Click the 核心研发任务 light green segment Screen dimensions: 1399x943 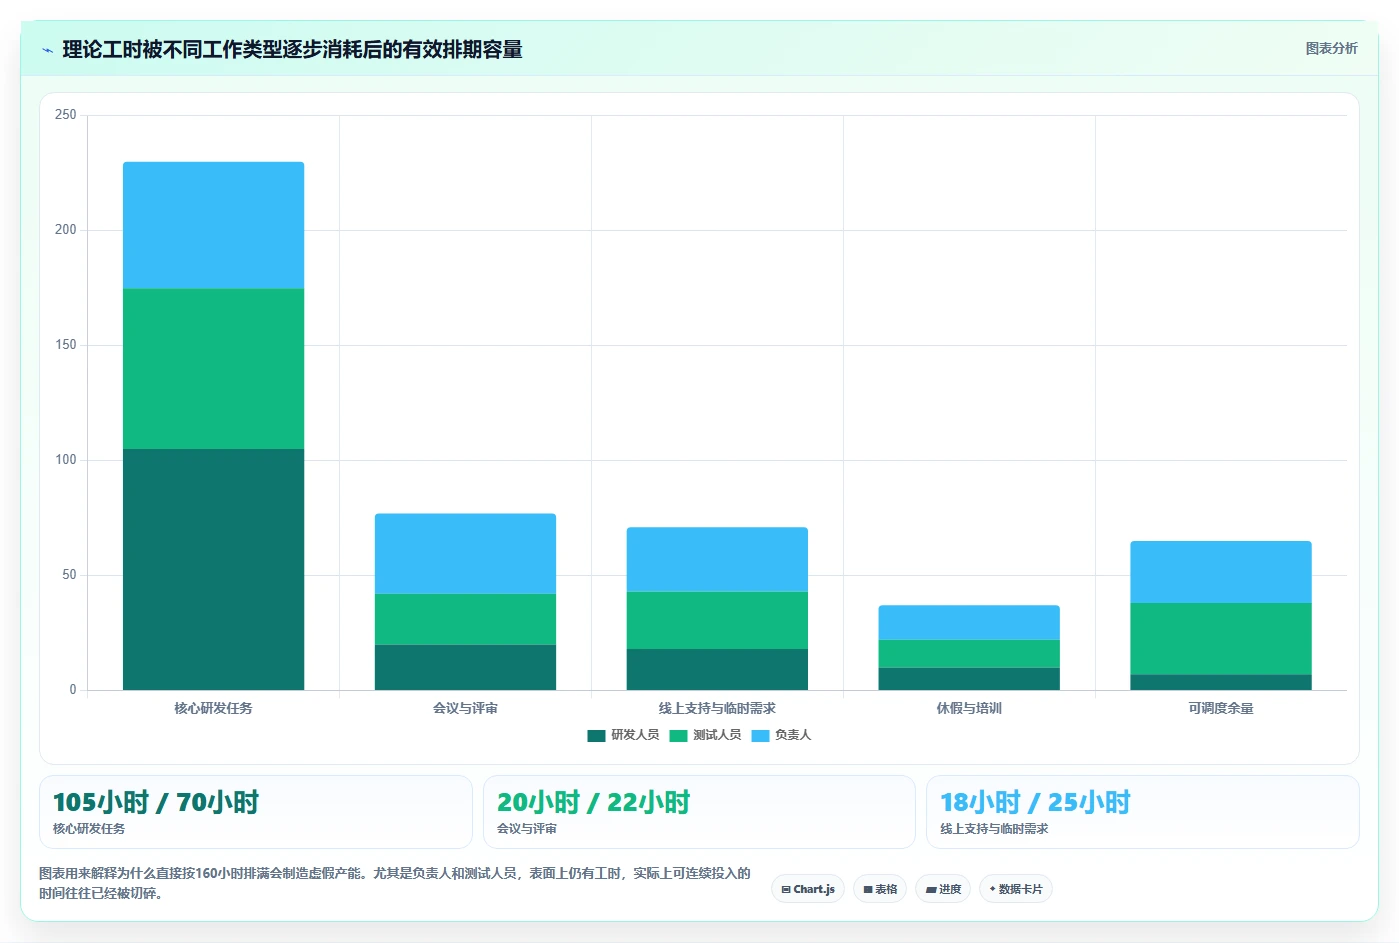point(213,369)
